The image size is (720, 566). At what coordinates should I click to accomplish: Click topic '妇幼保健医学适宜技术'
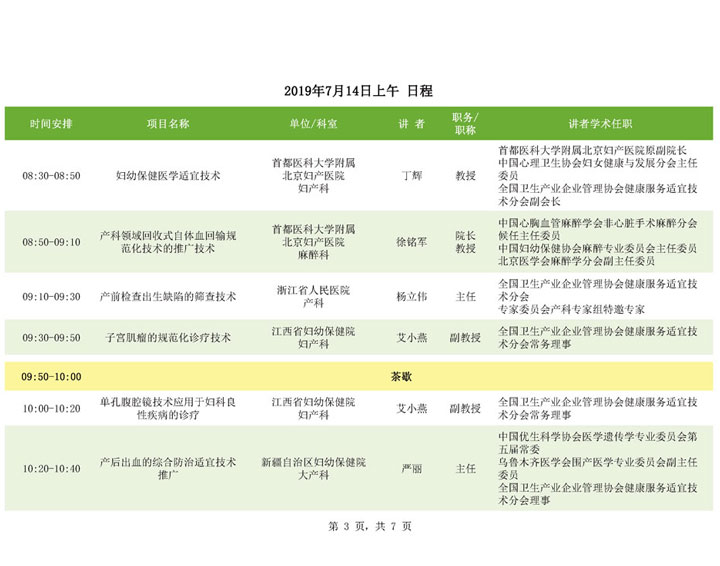pyautogui.click(x=168, y=176)
